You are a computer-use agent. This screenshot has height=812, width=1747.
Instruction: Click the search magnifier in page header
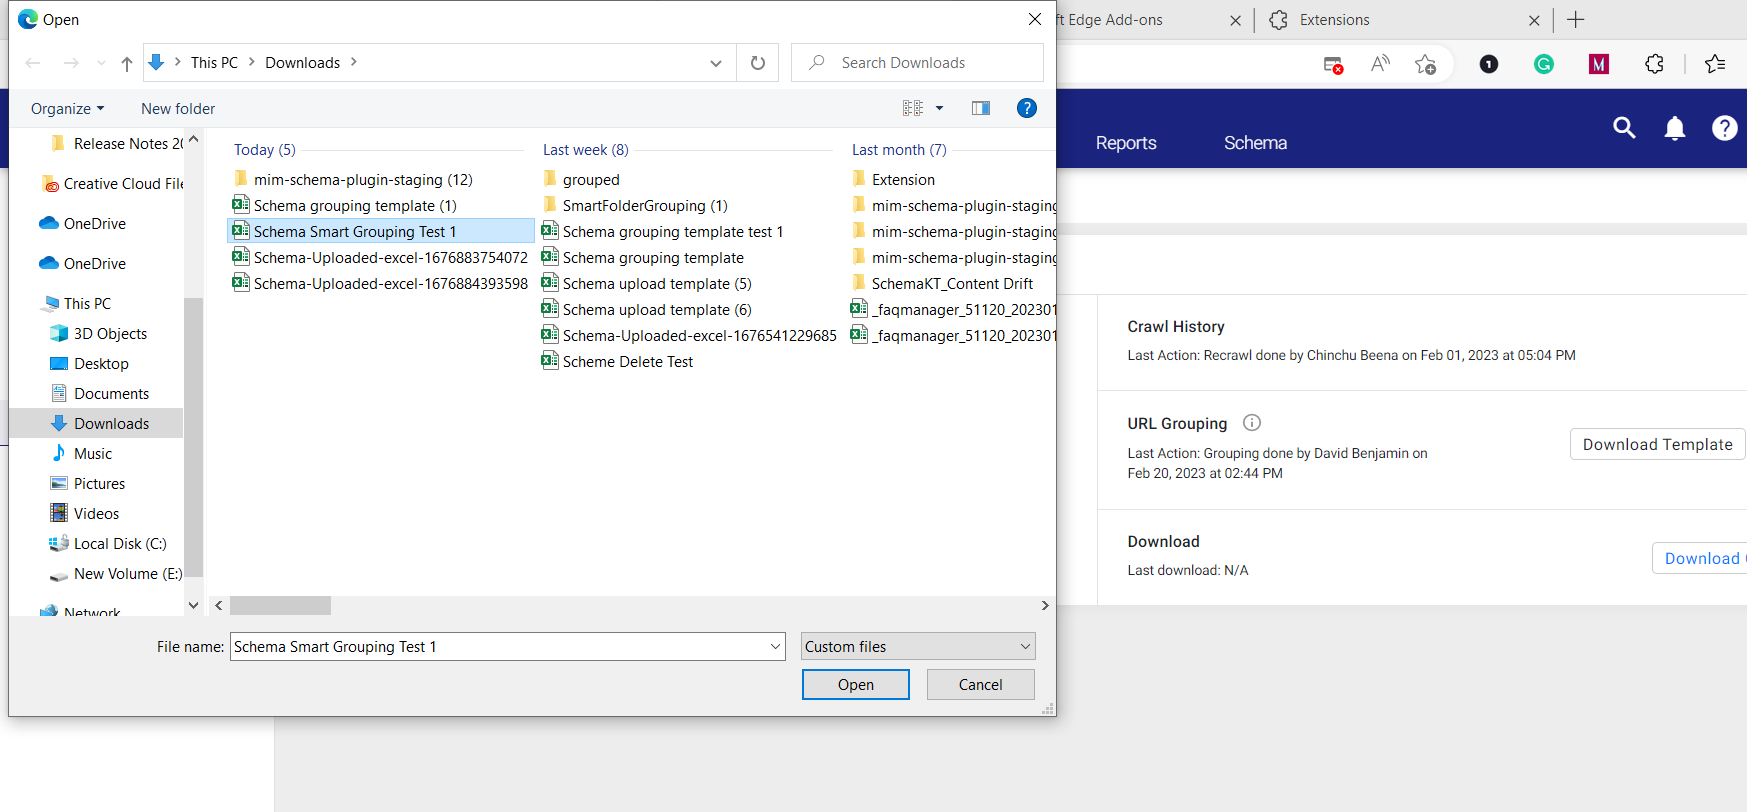pyautogui.click(x=1624, y=128)
